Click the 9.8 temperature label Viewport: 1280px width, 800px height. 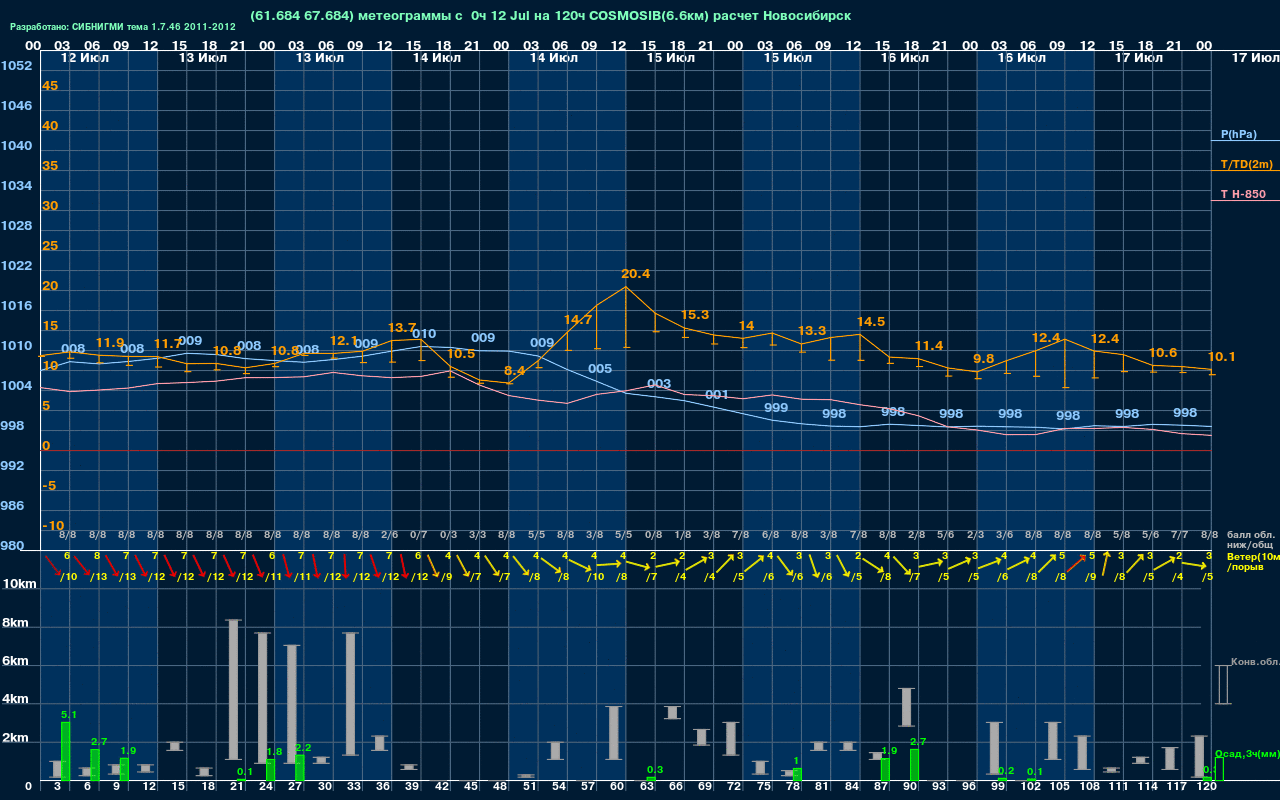point(984,358)
